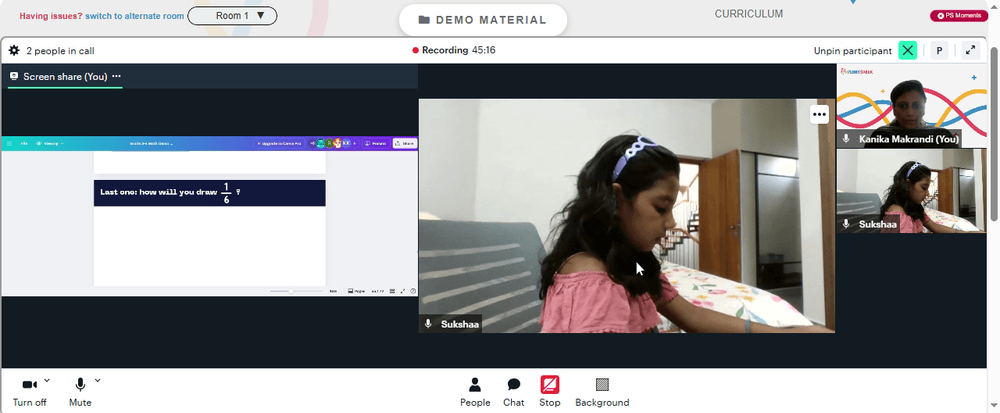Open DEMO MATERIAL folder button
Screen dimensions: 1000x413
[x=483, y=20]
